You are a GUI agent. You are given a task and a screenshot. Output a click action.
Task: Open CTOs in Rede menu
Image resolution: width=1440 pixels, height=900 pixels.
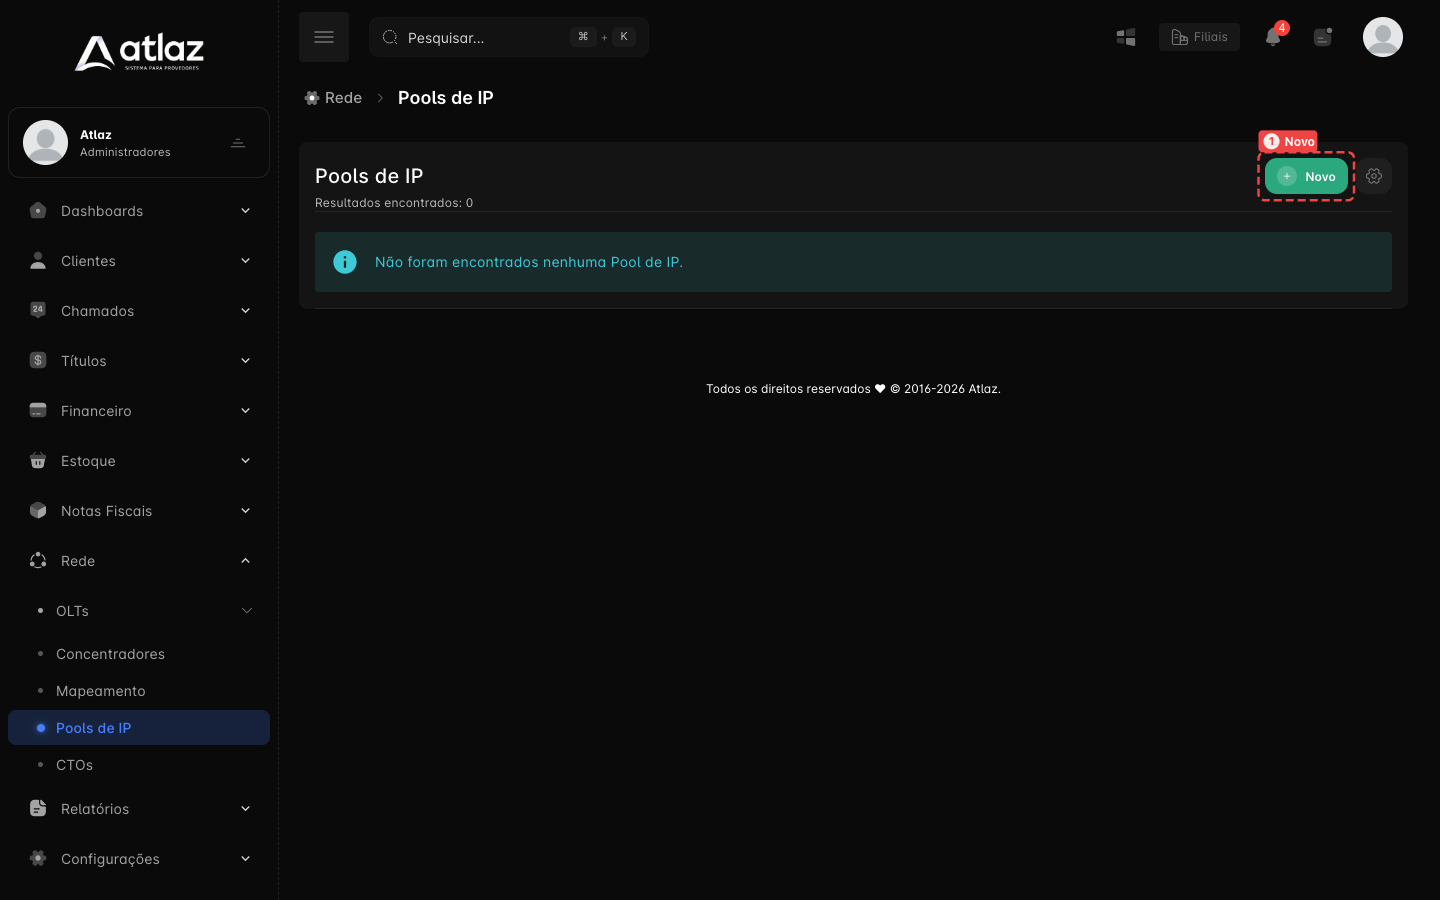click(139, 765)
